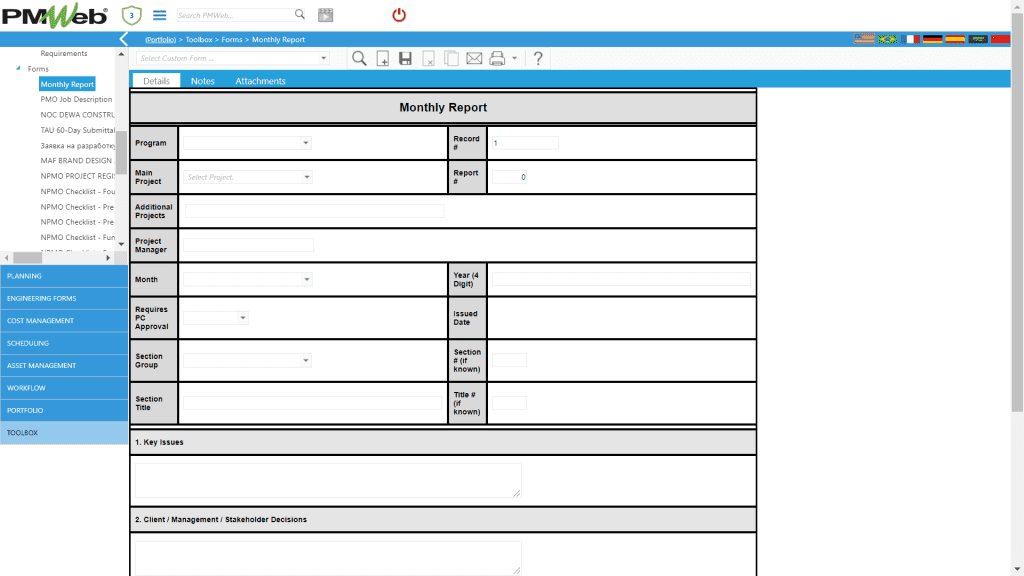Open help with the question mark icon
Viewport: 1024px width, 576px height.
538,58
